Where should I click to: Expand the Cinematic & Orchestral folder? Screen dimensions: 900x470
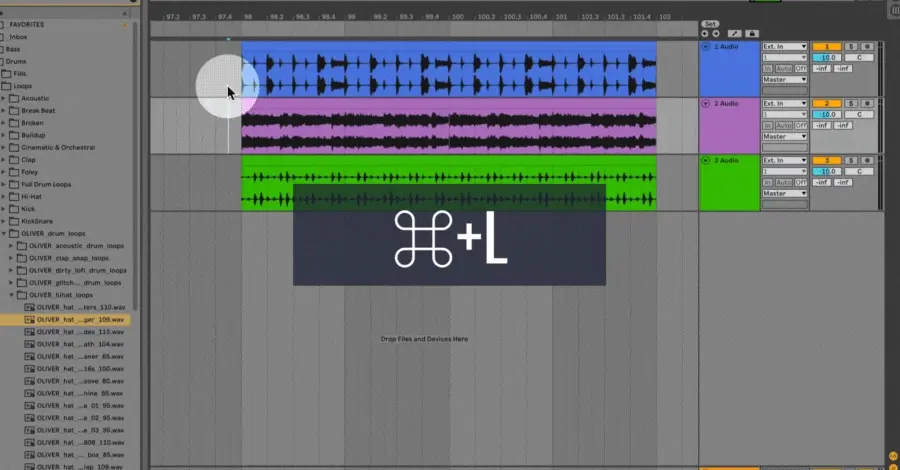(3, 147)
